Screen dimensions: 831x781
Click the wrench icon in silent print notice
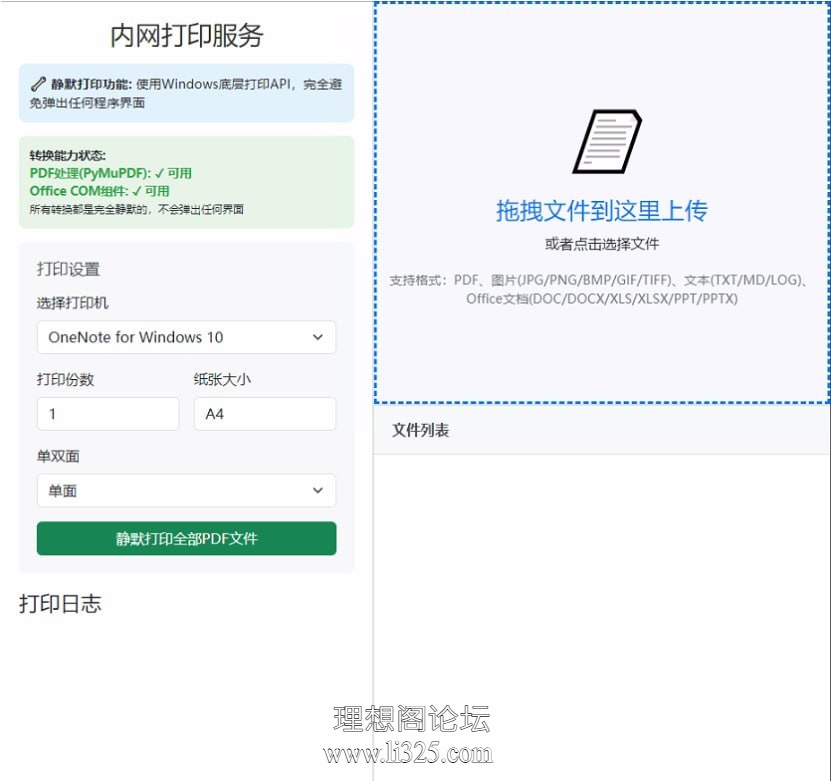[x=38, y=84]
